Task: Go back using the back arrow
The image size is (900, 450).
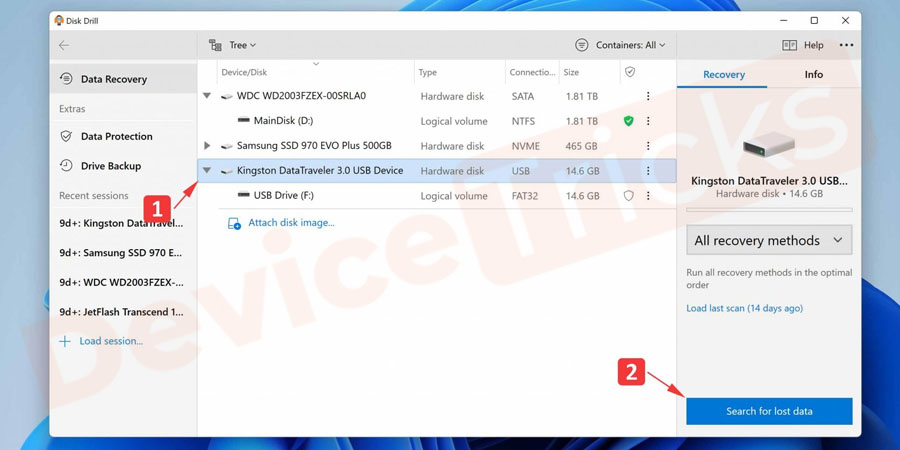Action: 64,45
